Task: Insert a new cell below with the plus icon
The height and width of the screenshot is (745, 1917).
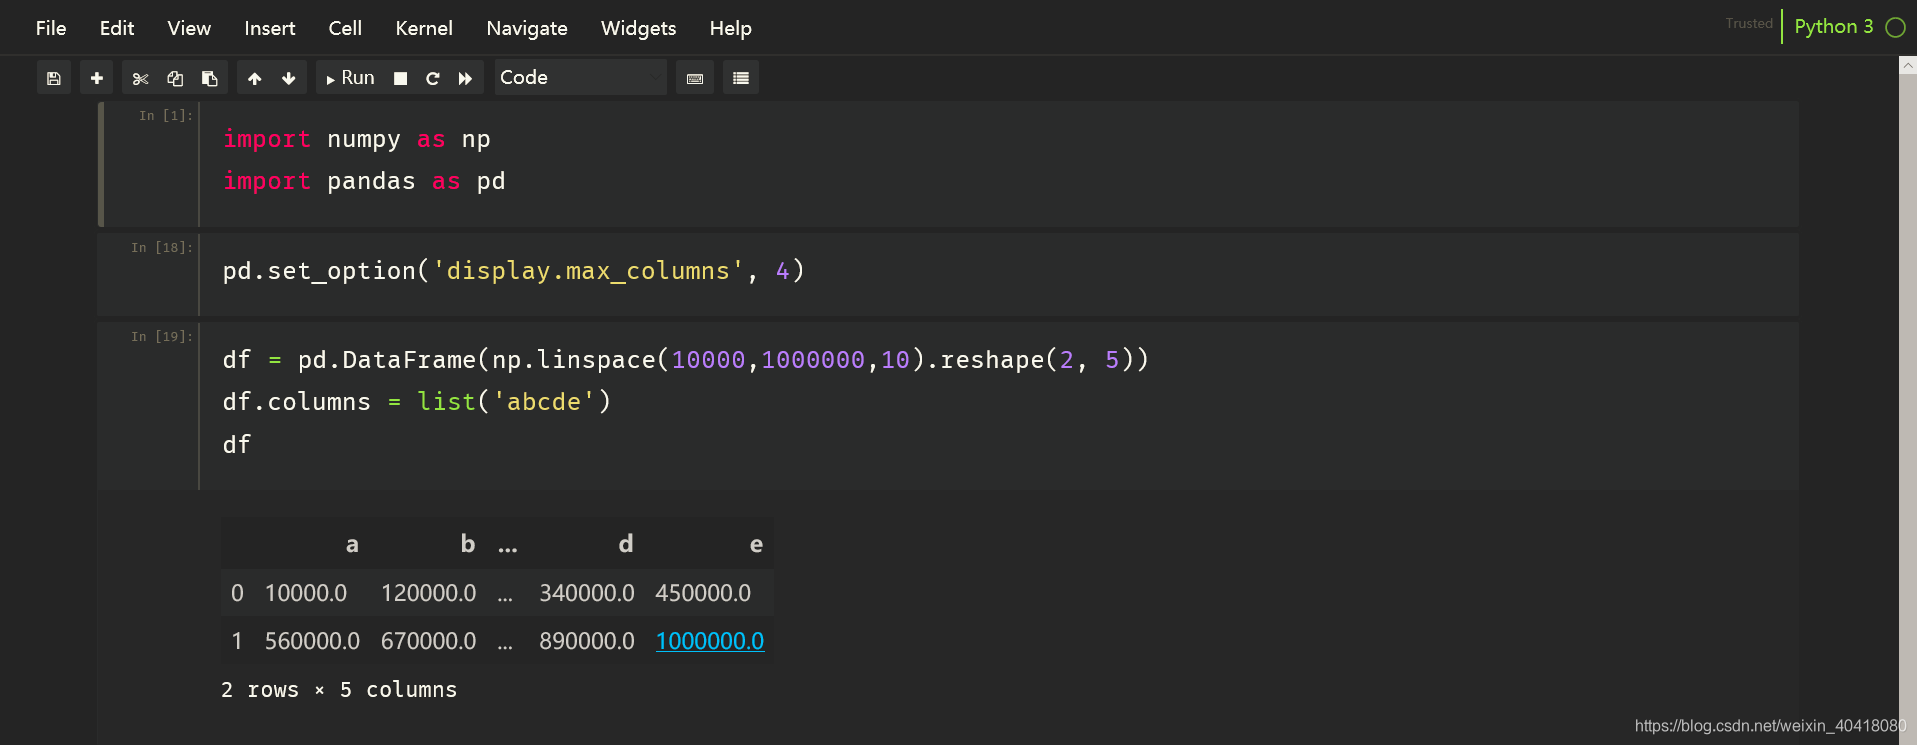Action: point(97,78)
